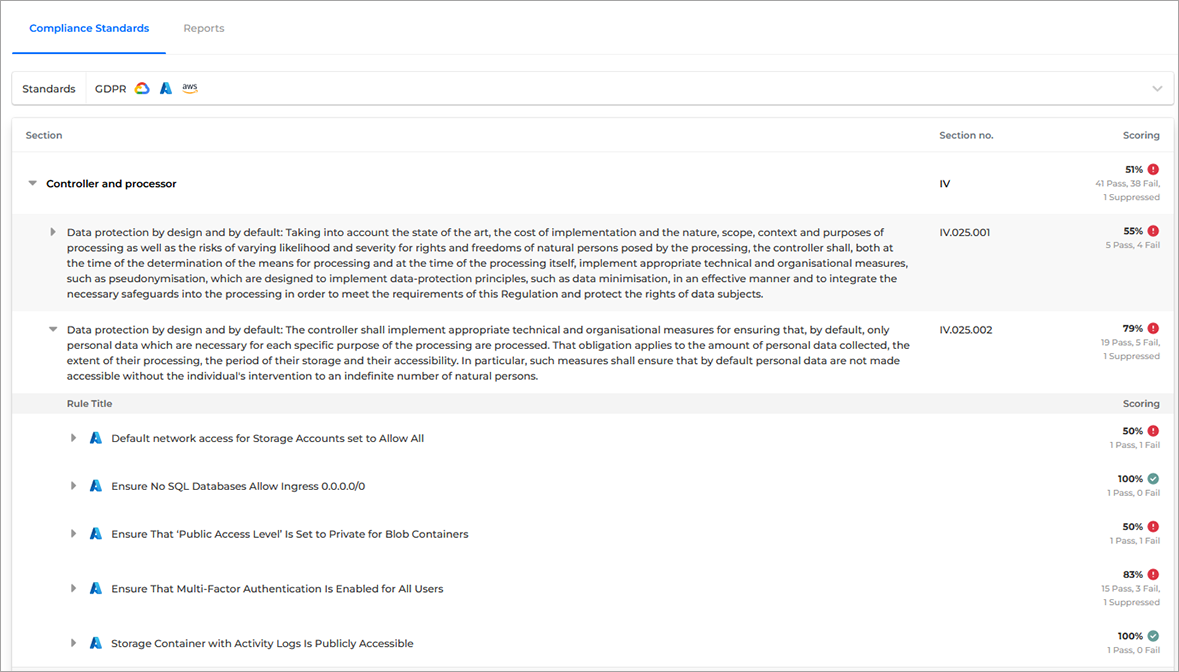
Task: Select the Google Cloud standards icon
Action: tap(142, 88)
